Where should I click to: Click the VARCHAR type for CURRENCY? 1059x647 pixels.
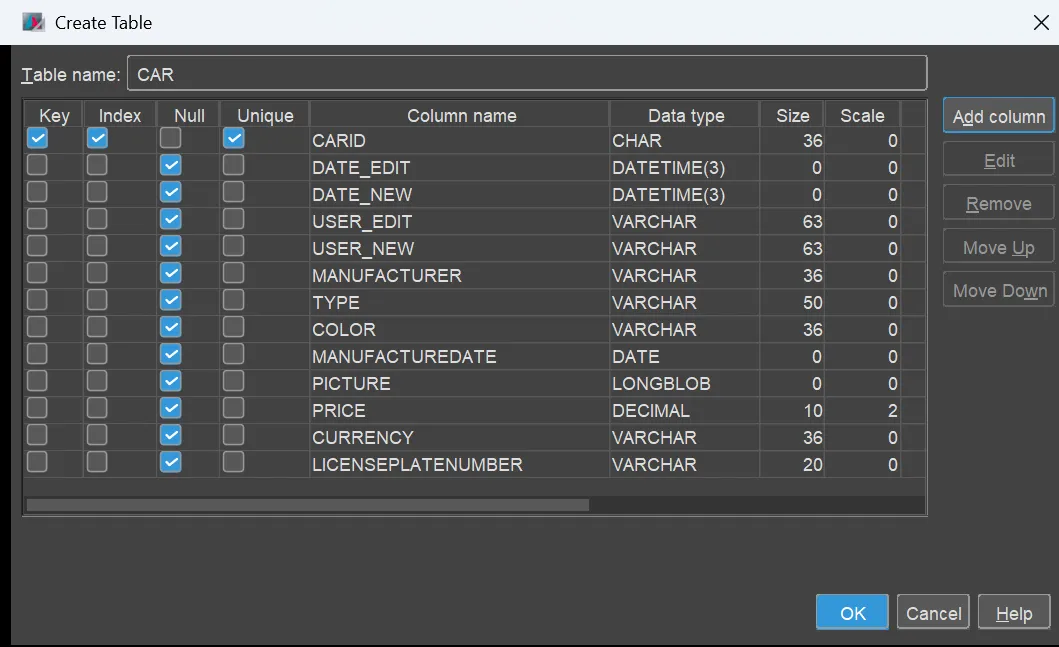[x=684, y=438]
